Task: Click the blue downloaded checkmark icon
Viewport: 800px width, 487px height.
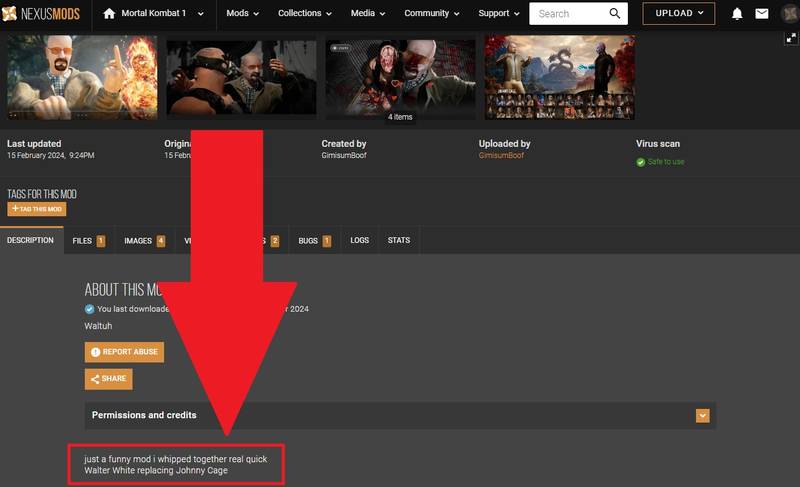Action: (x=89, y=309)
